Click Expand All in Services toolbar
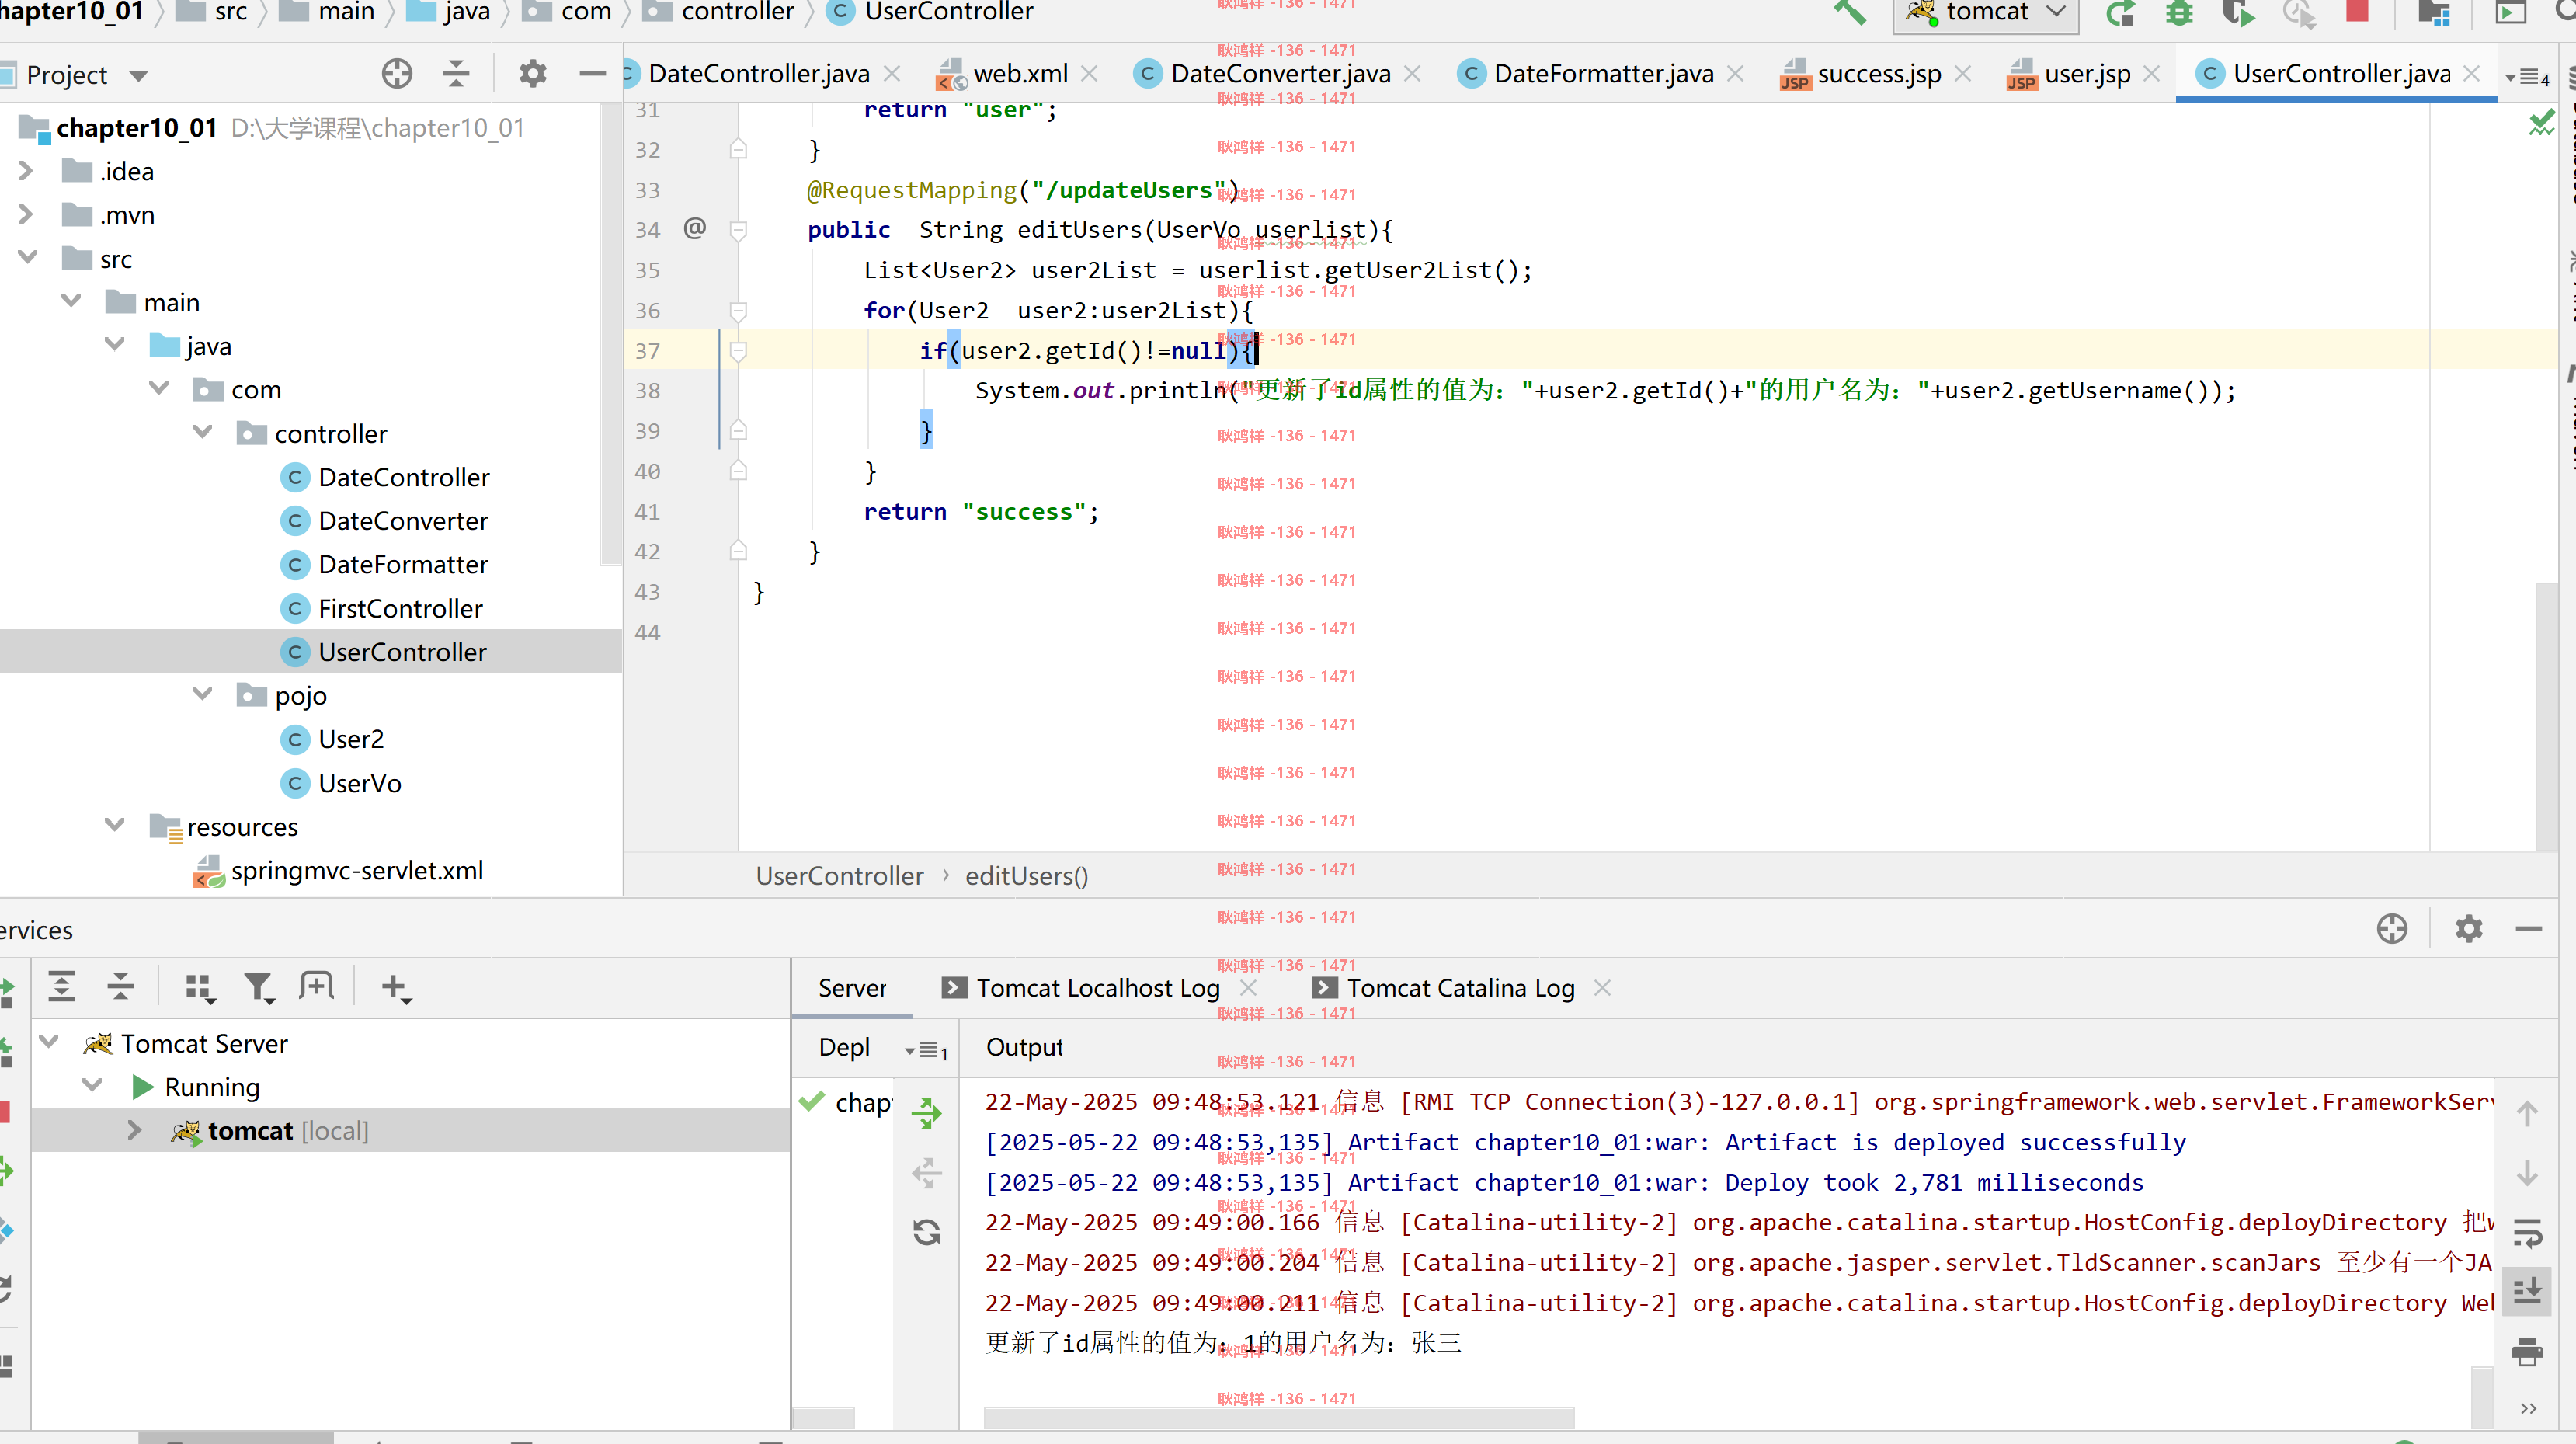Screen dimensions: 2576x1444 pos(62,987)
